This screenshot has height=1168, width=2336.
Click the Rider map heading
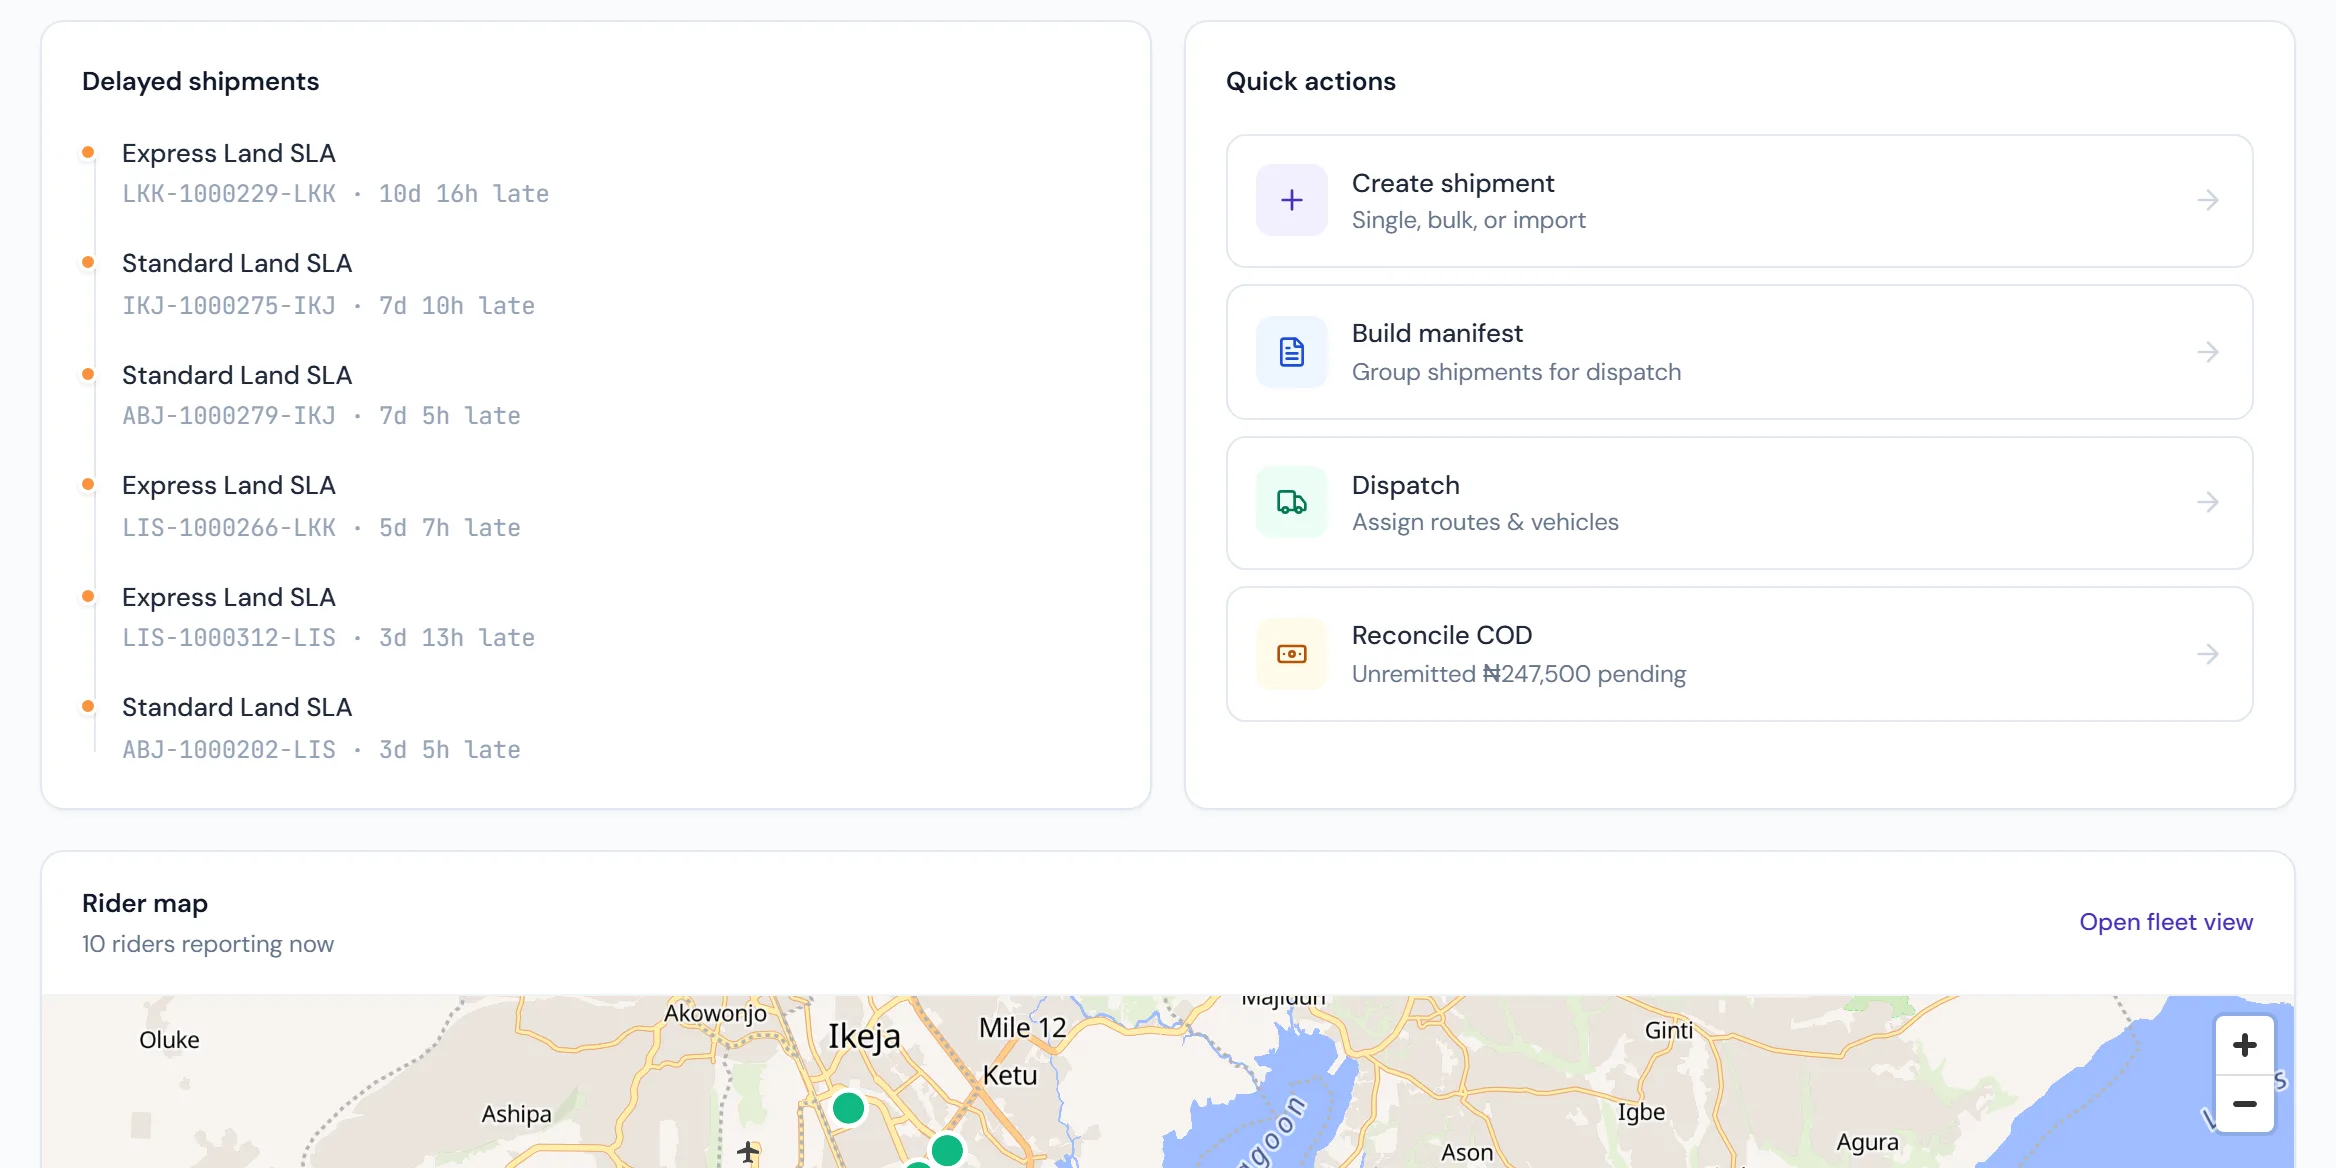pos(145,903)
